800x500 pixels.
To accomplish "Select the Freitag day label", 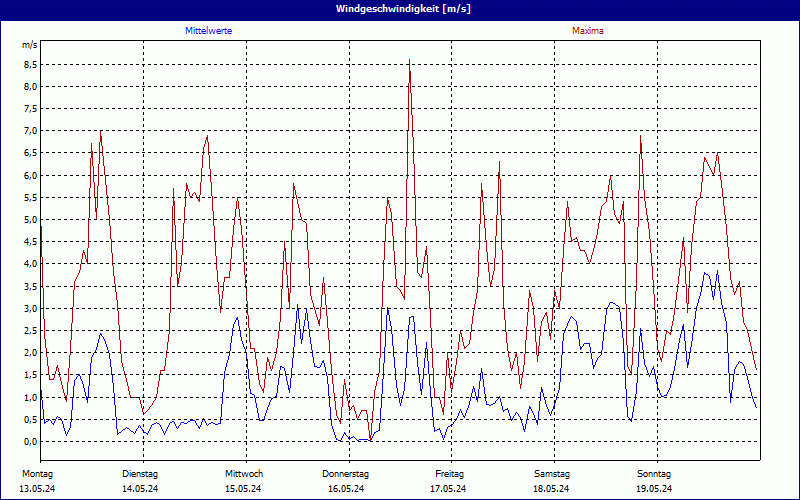I will point(450,473).
